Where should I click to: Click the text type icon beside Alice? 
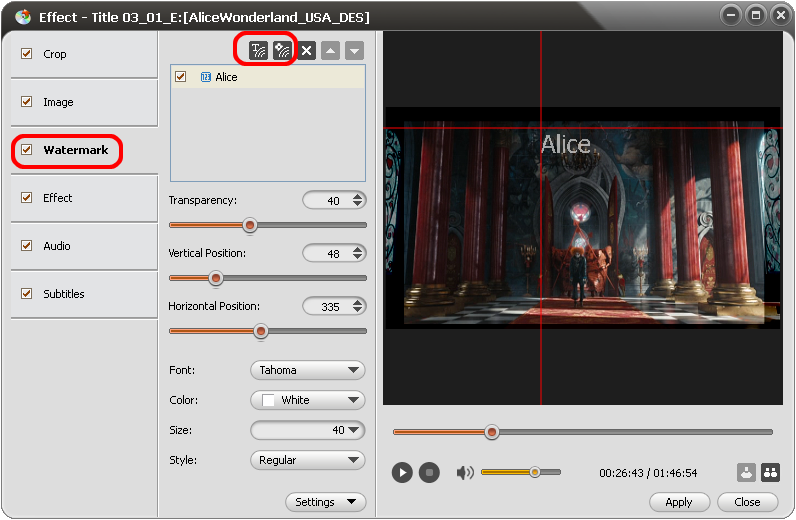click(206, 77)
